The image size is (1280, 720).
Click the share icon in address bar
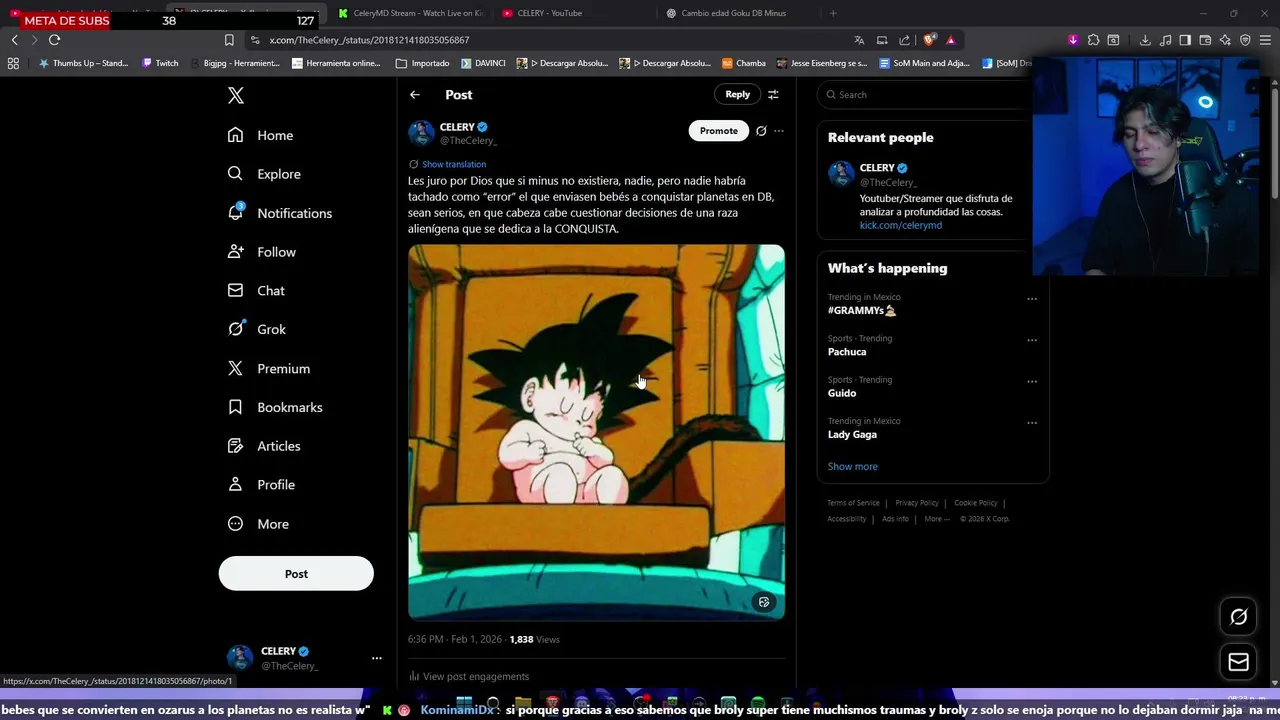904,40
